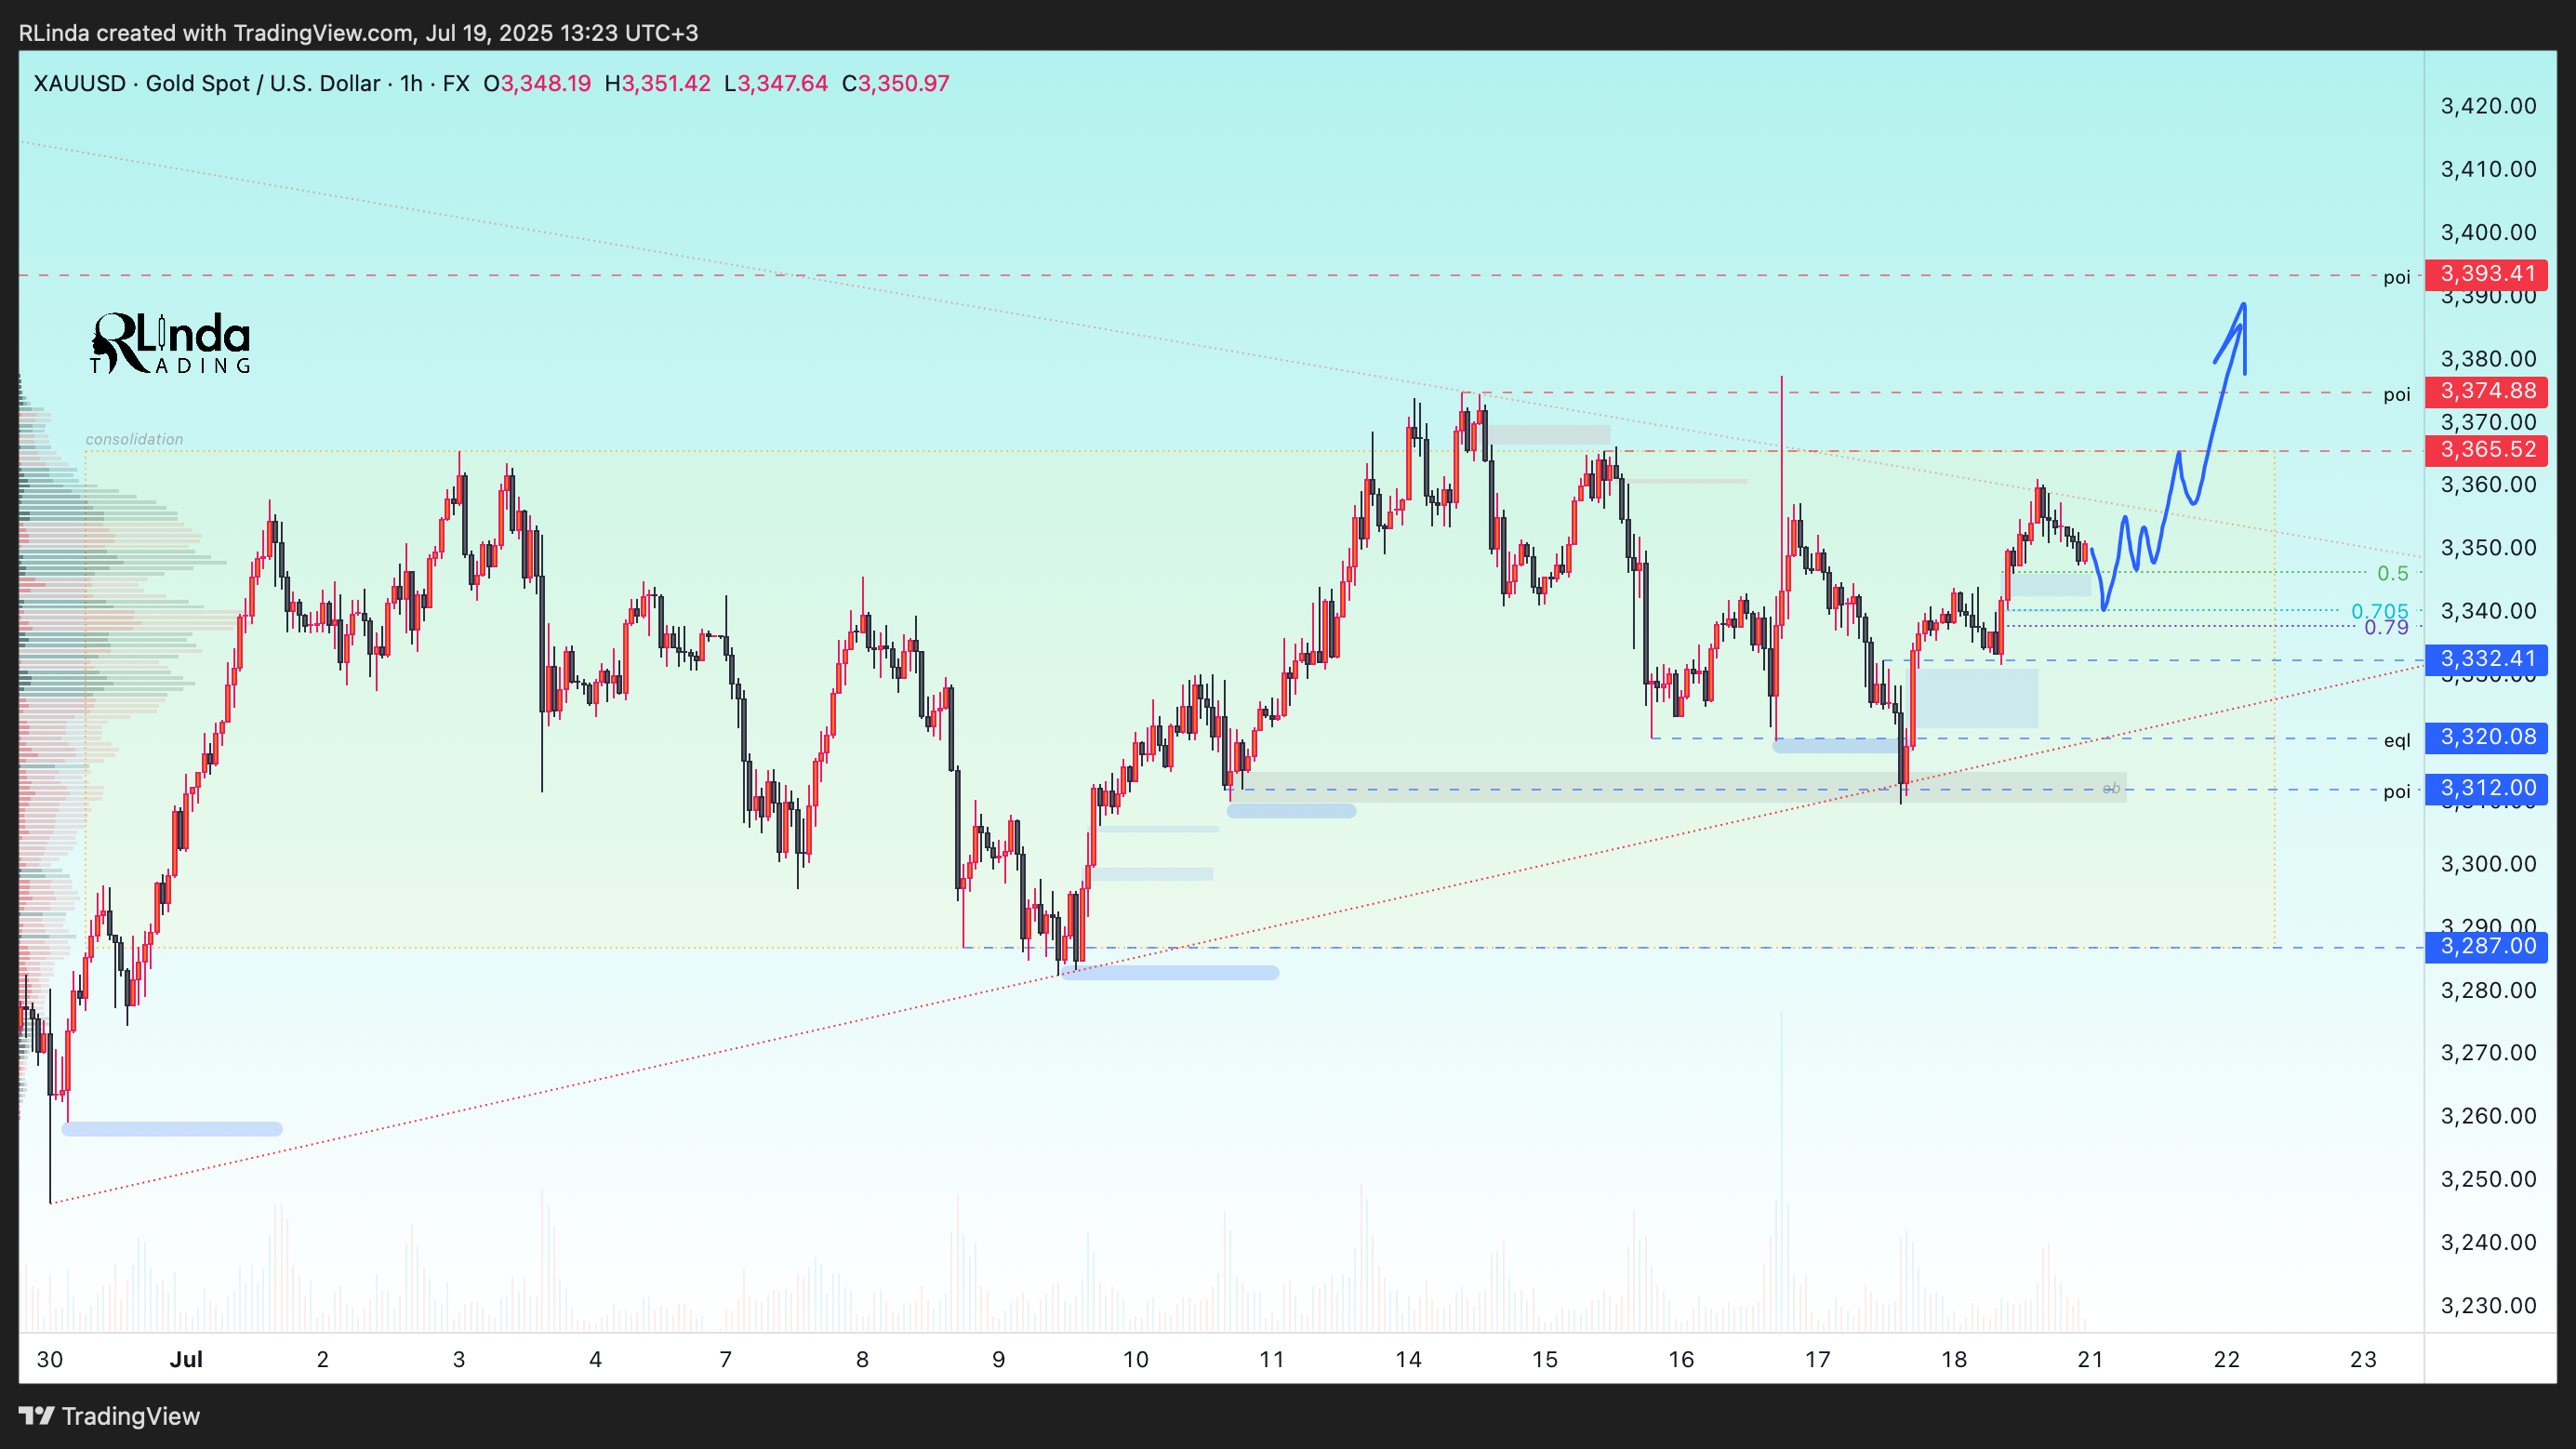Click the 1h timeframe label in header
This screenshot has height=1449, width=2576.
[x=411, y=83]
